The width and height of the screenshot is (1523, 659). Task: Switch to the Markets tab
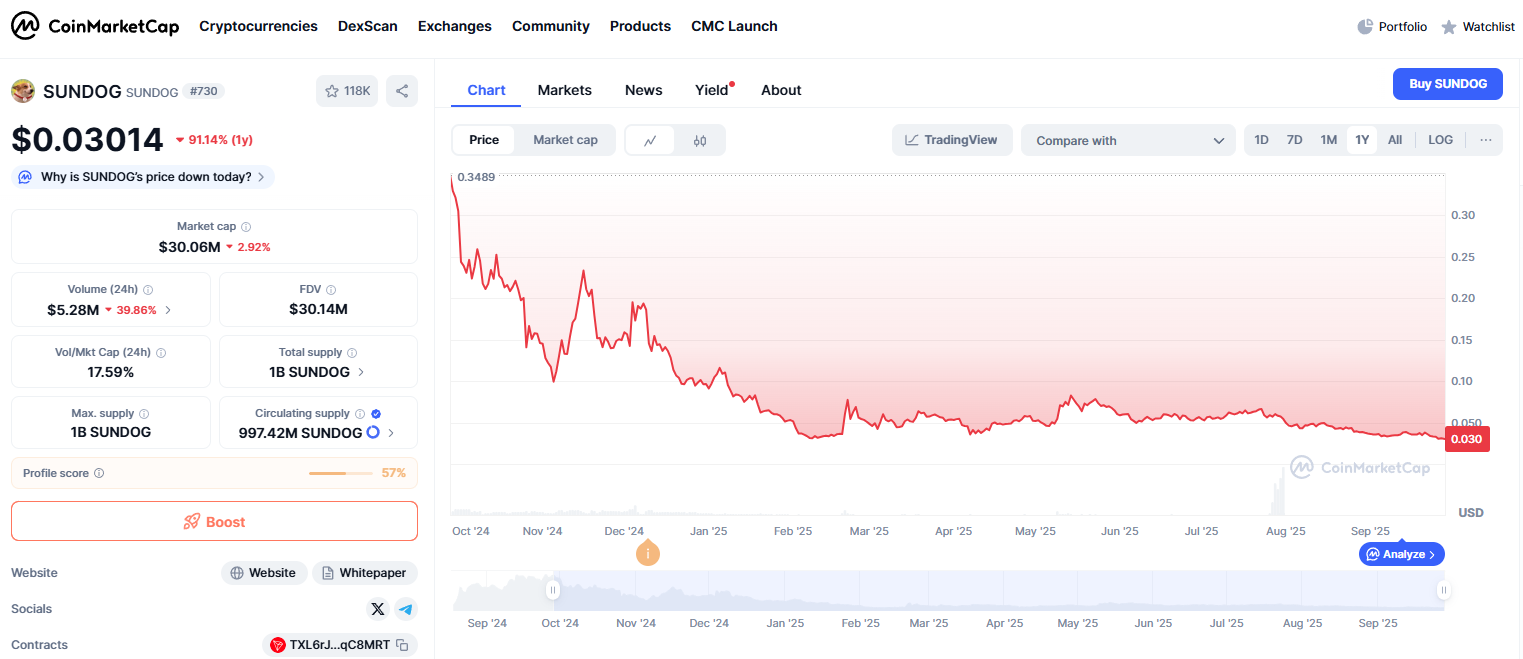click(x=564, y=90)
